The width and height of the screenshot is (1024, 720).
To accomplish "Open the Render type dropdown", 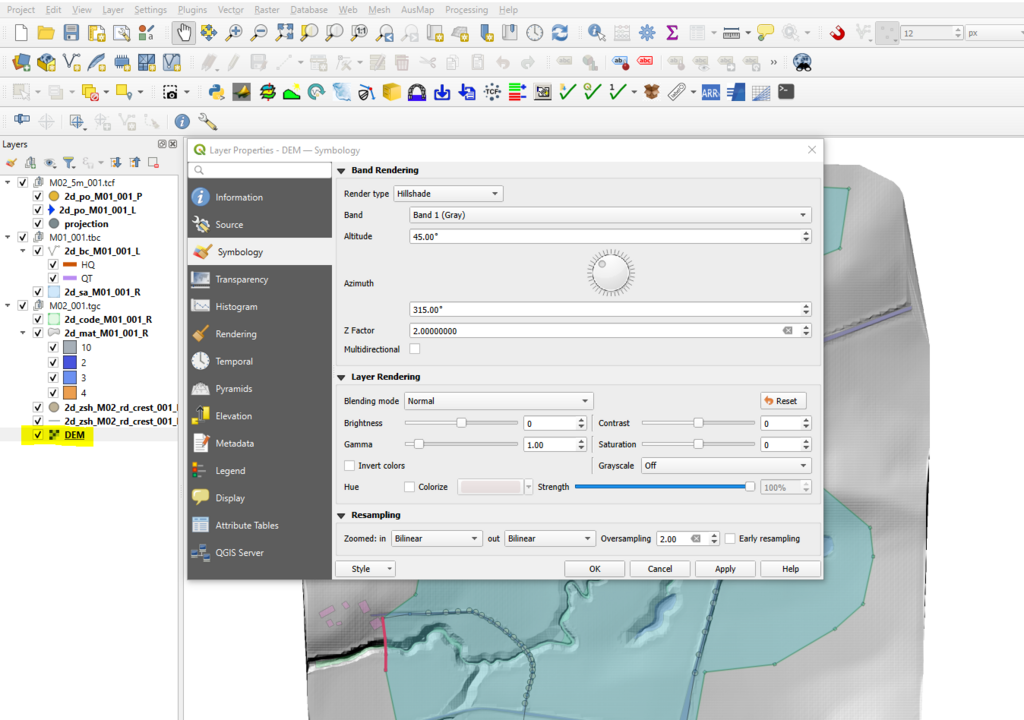I will (x=447, y=193).
